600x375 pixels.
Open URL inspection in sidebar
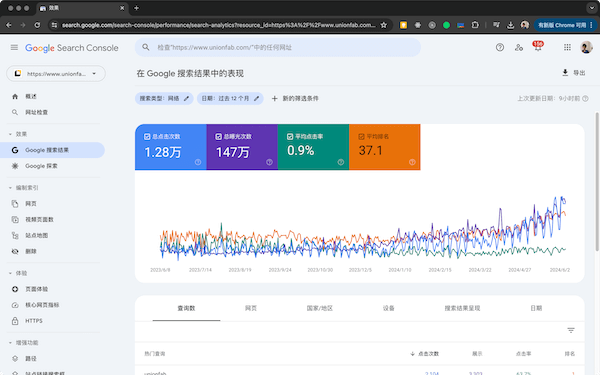pos(36,112)
